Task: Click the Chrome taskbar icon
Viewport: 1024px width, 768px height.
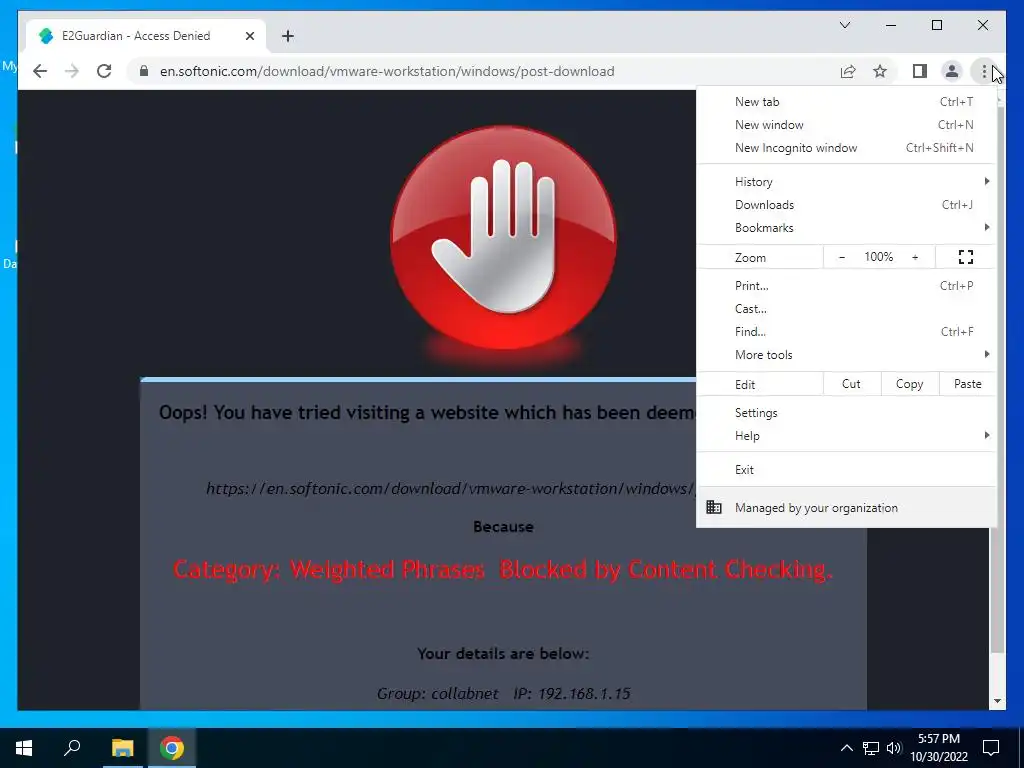Action: click(x=172, y=748)
